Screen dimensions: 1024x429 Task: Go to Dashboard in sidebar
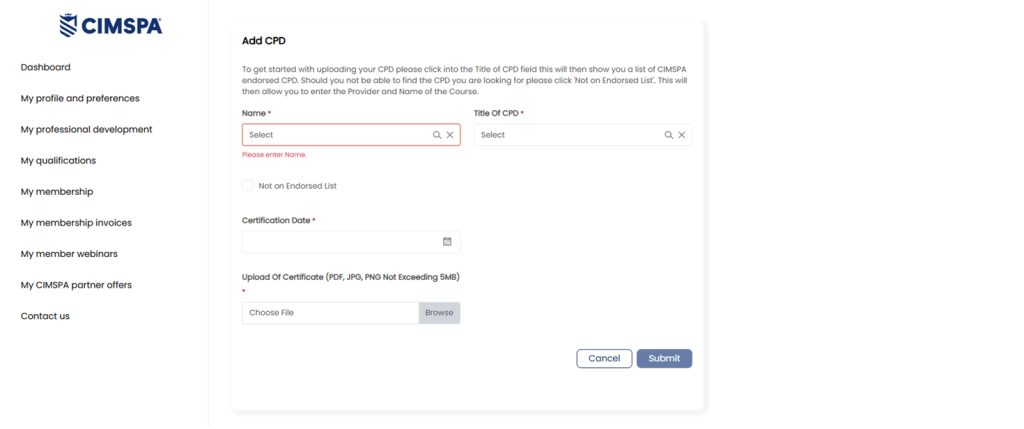click(x=45, y=67)
